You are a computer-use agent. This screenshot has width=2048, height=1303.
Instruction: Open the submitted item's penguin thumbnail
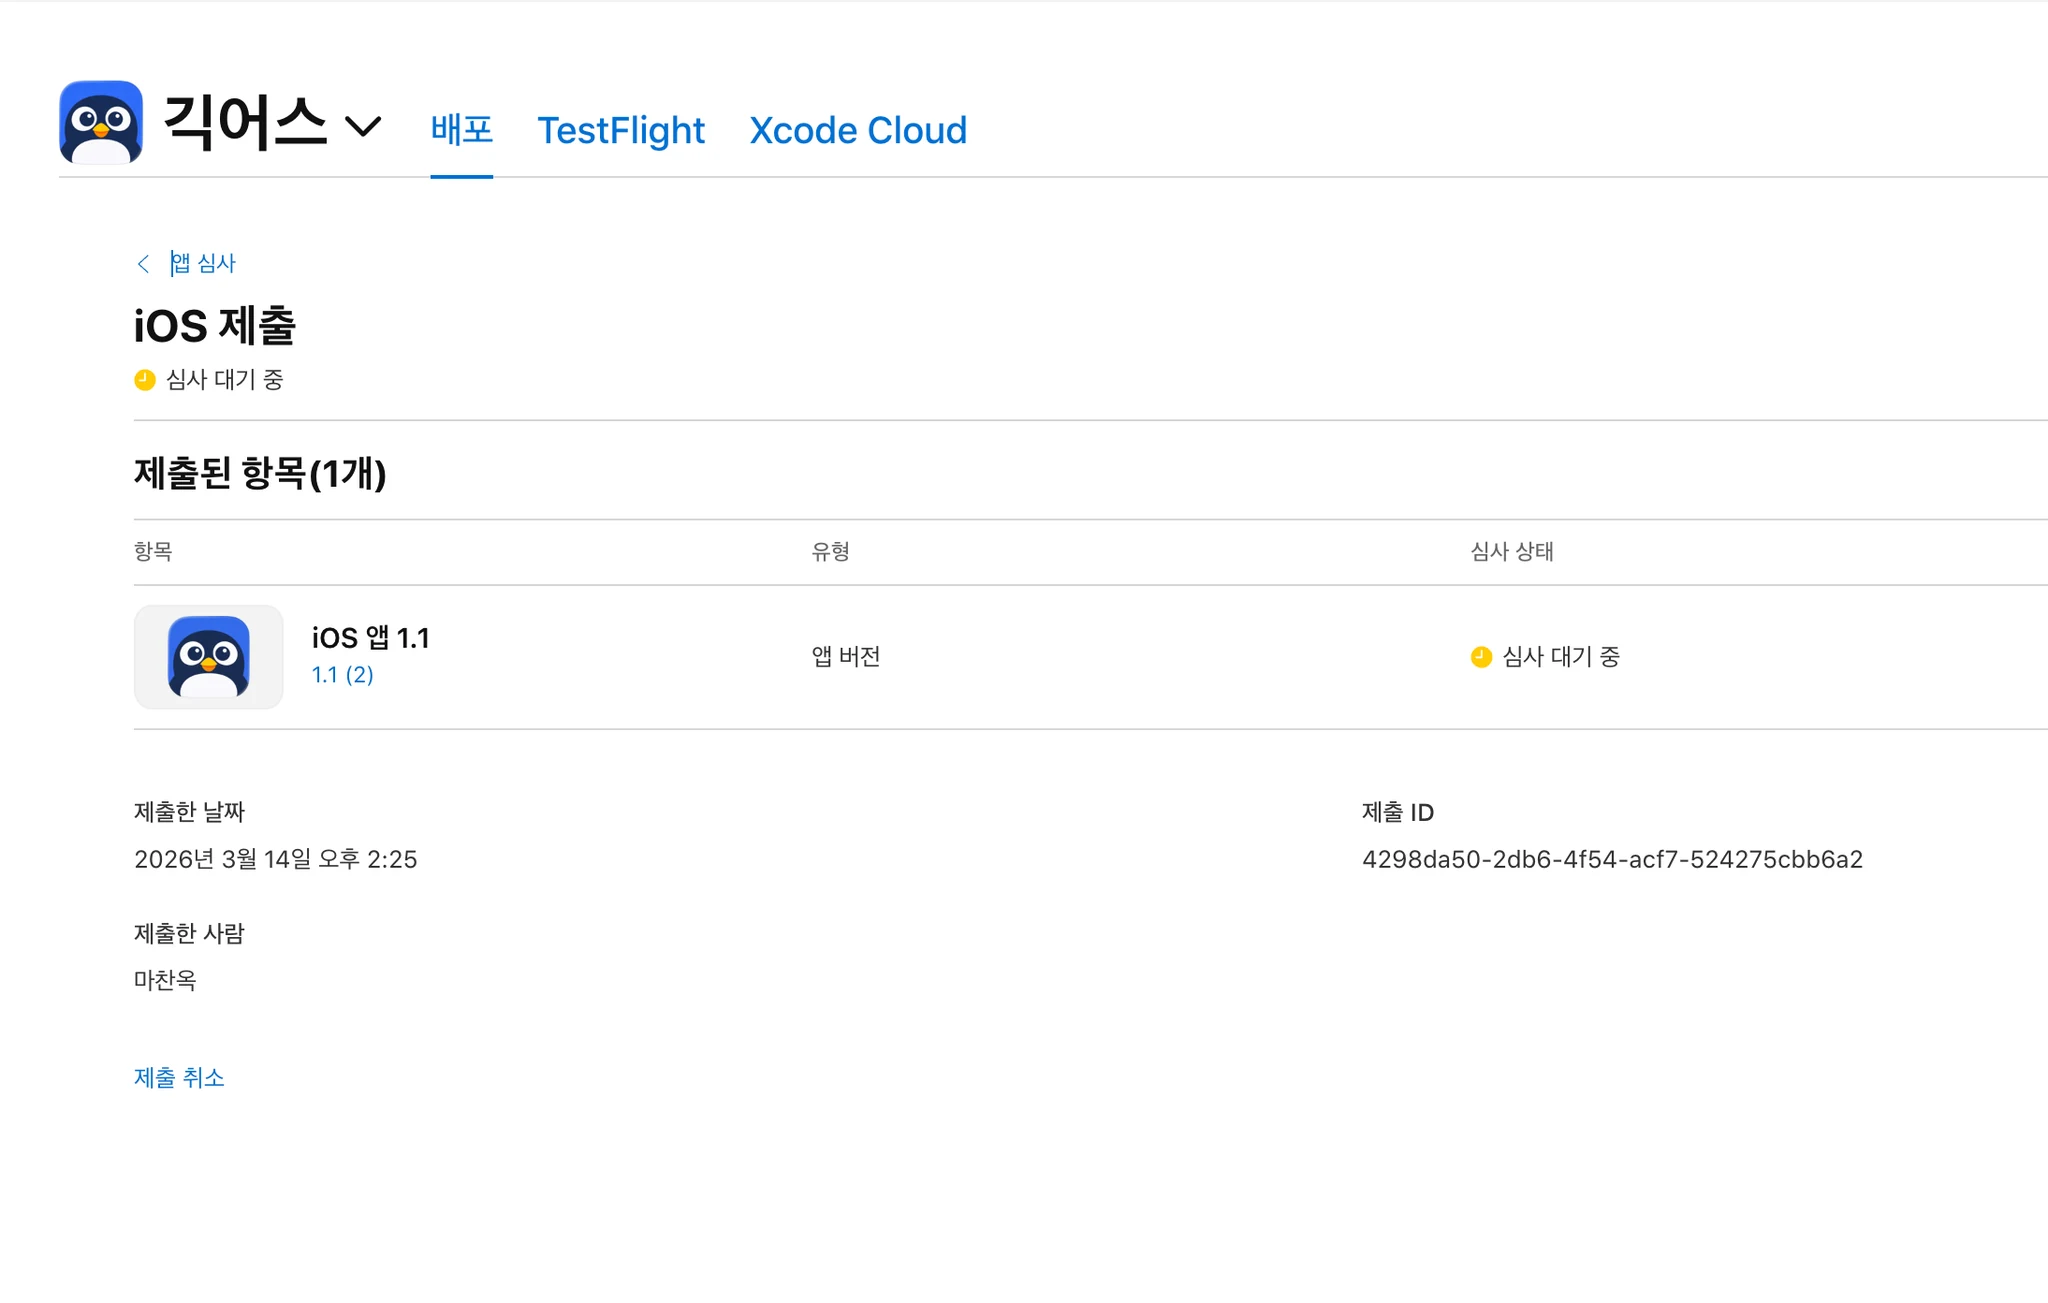coord(208,657)
